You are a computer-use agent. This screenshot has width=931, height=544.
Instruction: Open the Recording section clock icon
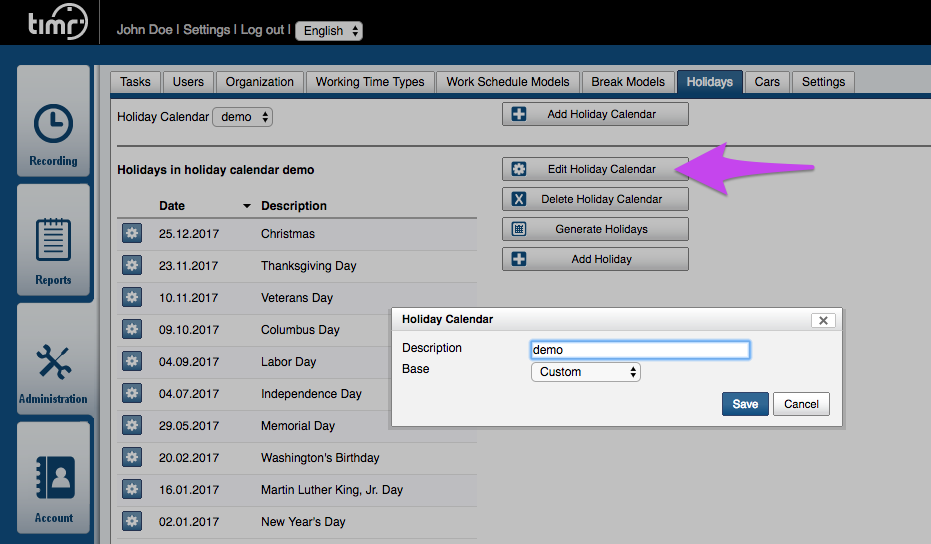pos(53,124)
